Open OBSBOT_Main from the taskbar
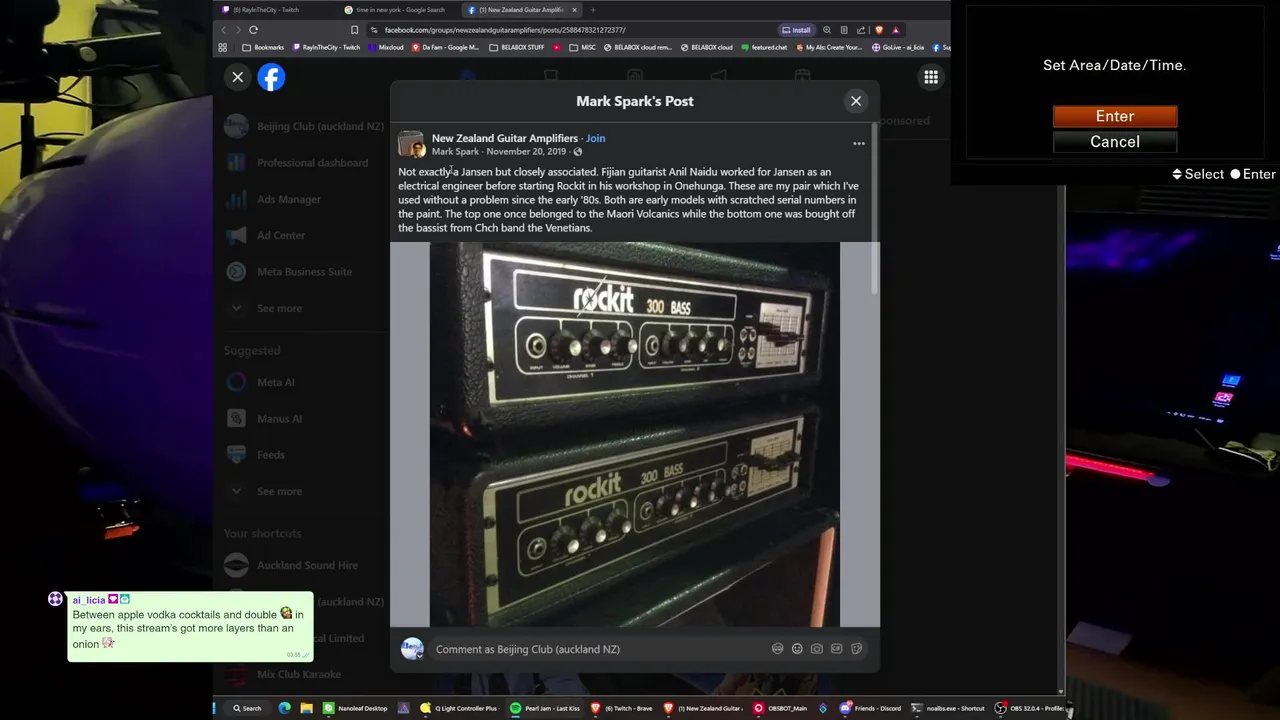Screen dimensions: 1280x720 [781, 708]
